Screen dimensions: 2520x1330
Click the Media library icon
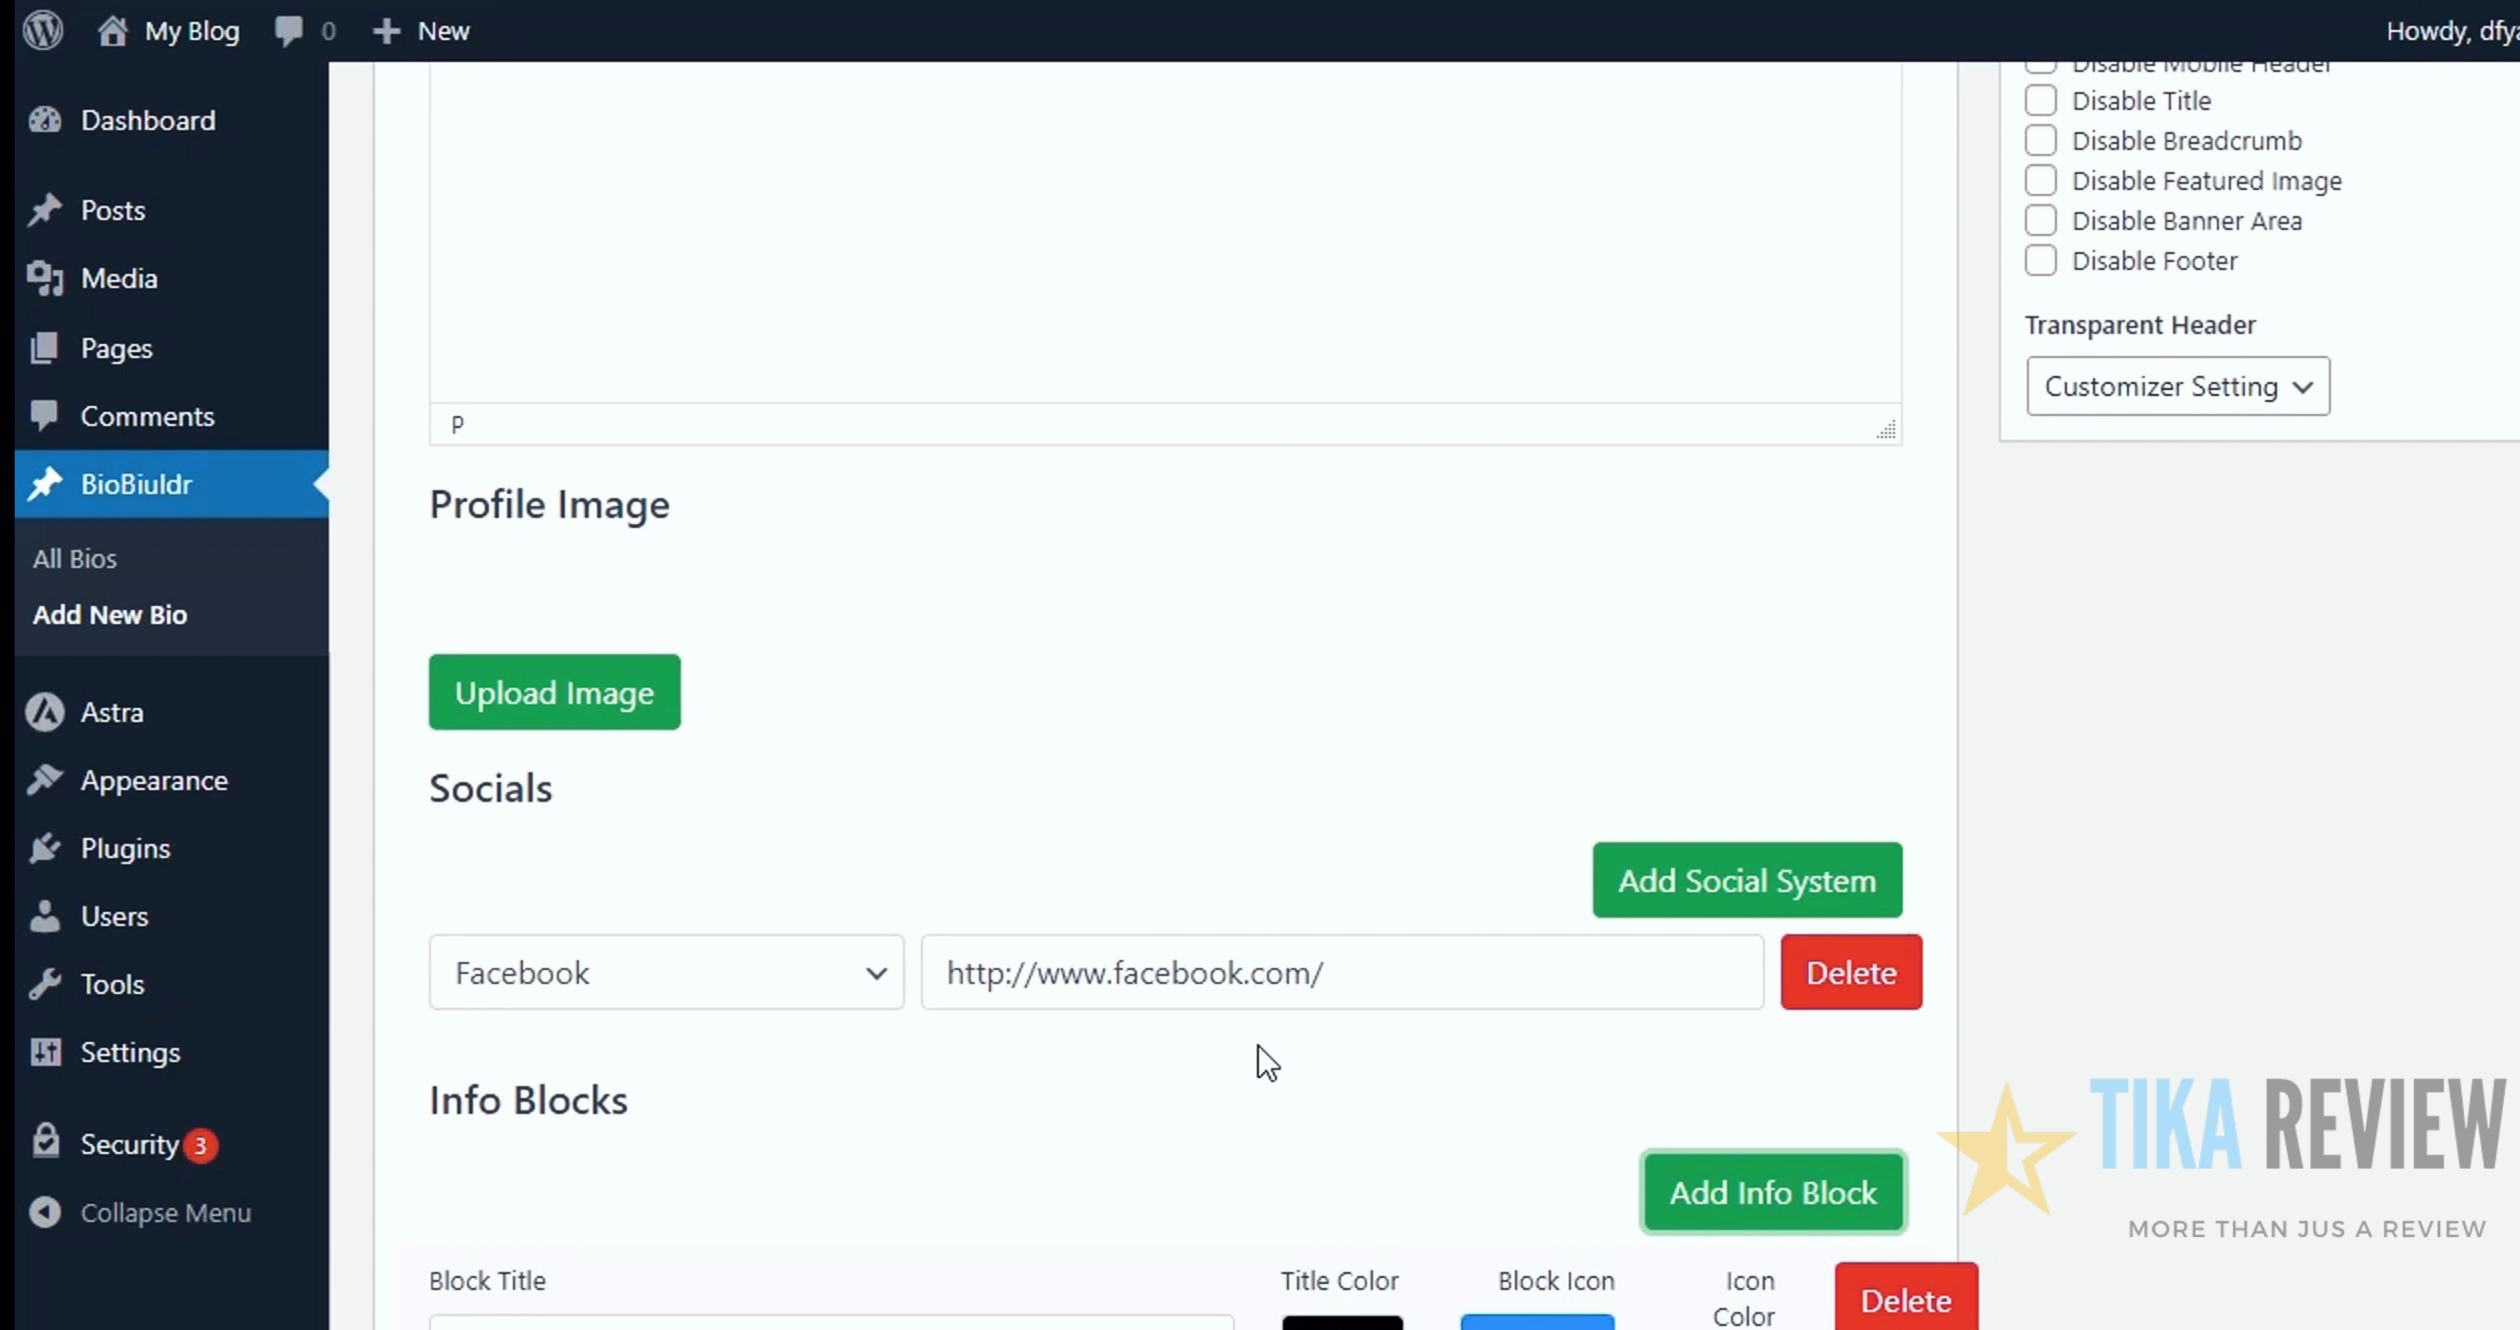(45, 278)
